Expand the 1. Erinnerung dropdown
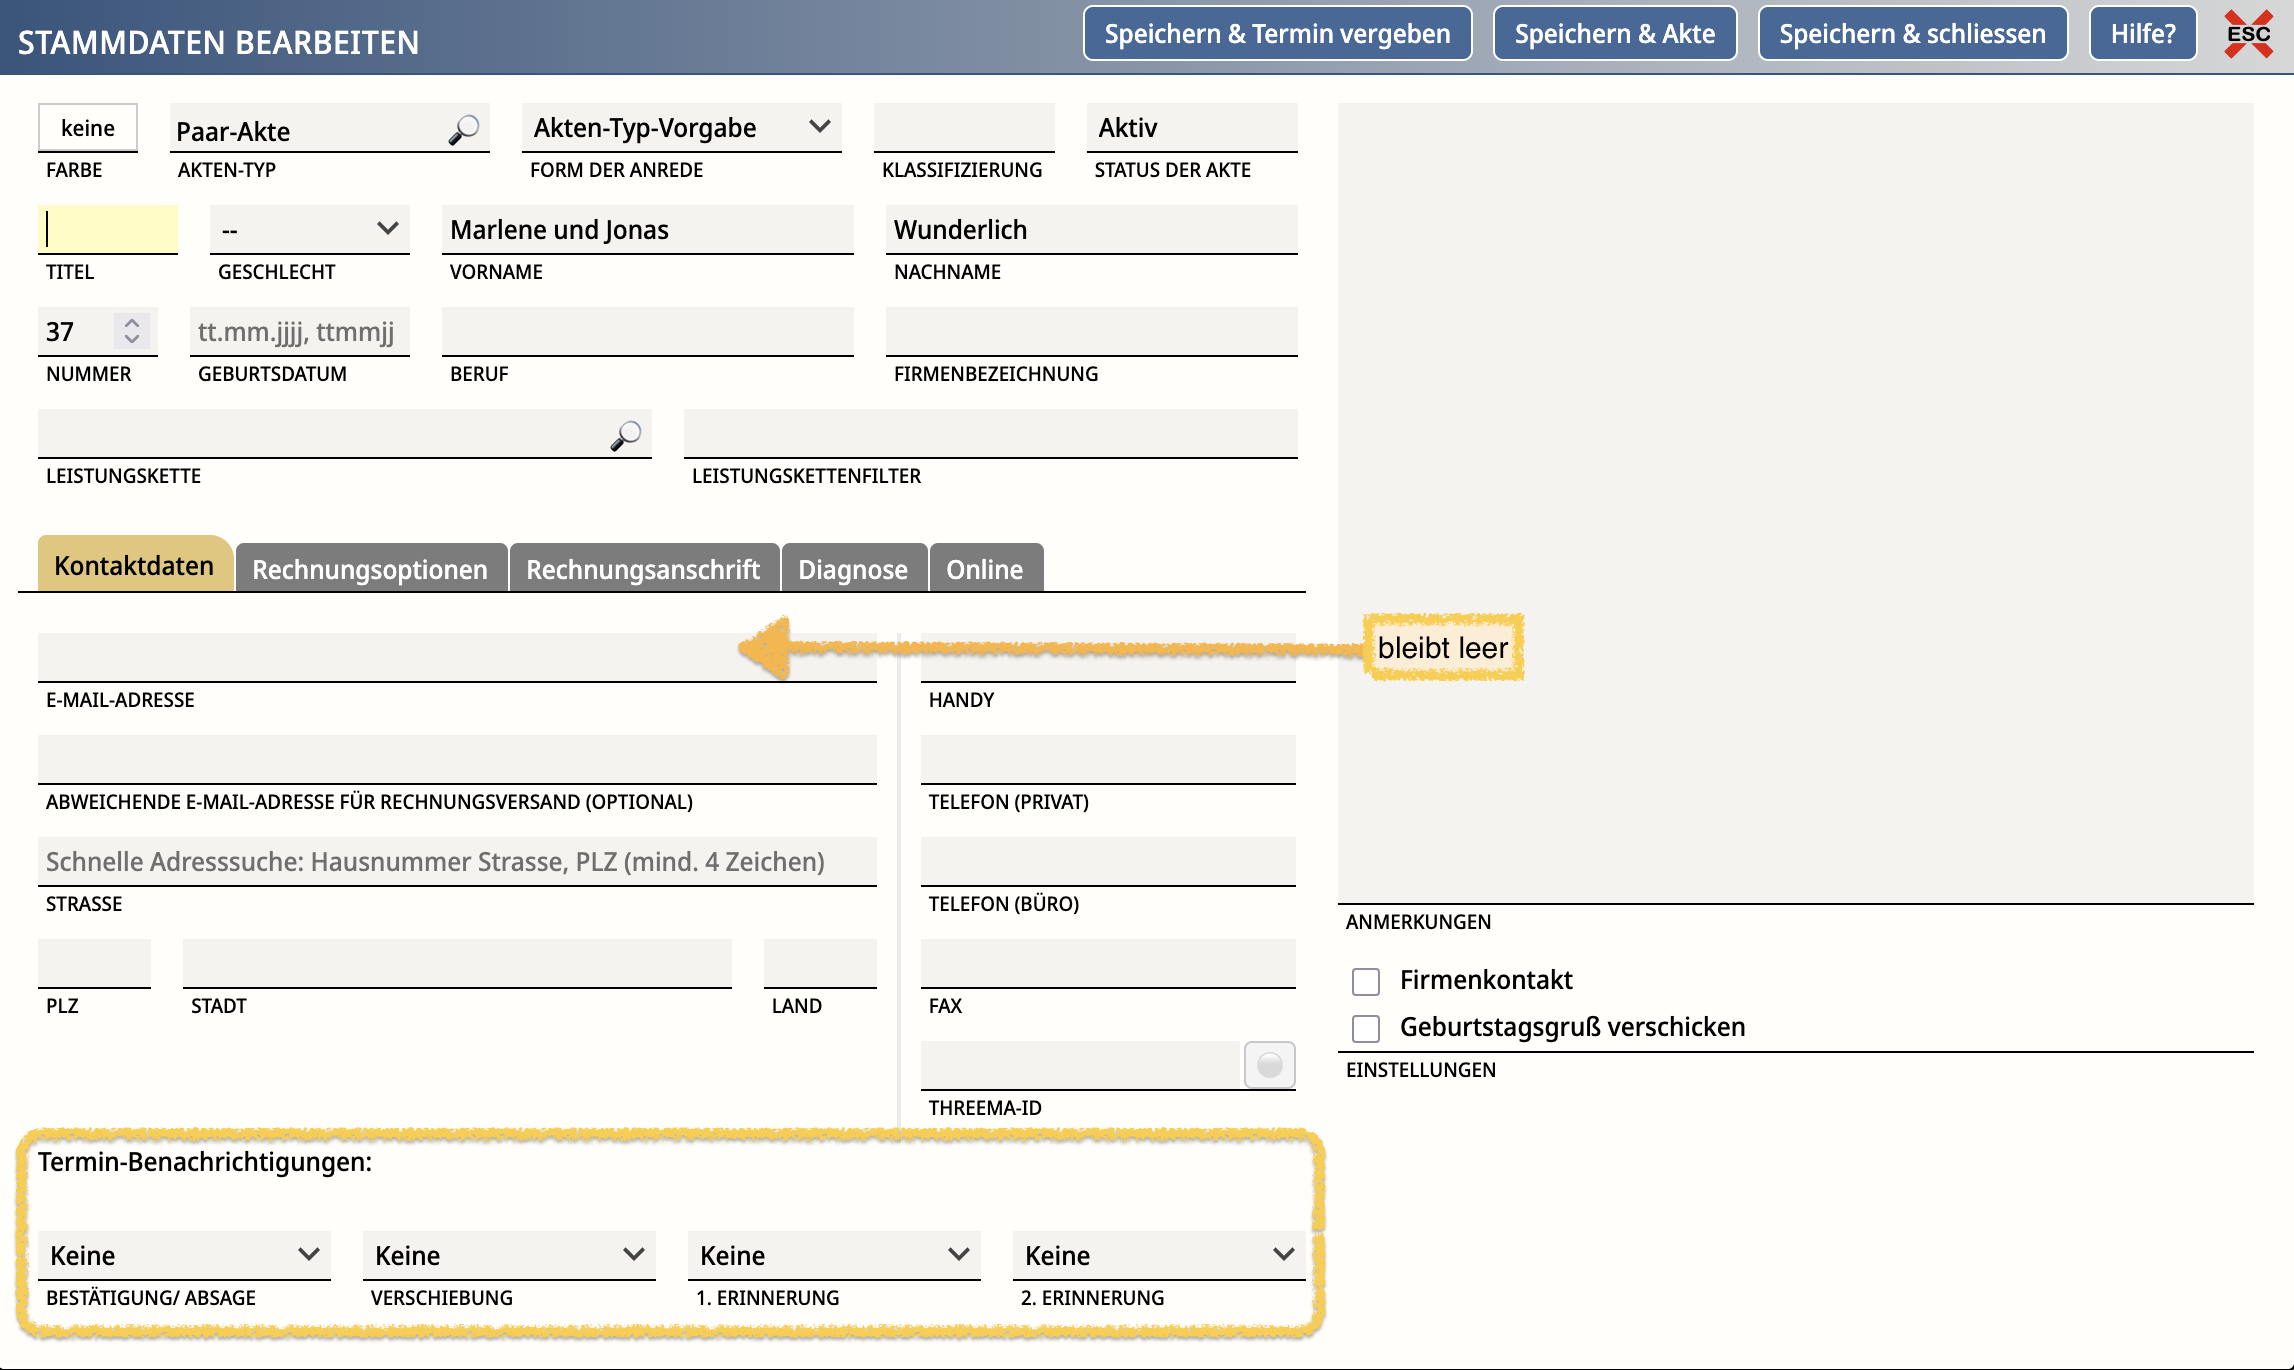Screen dimensions: 2294x1370 [834, 1255]
